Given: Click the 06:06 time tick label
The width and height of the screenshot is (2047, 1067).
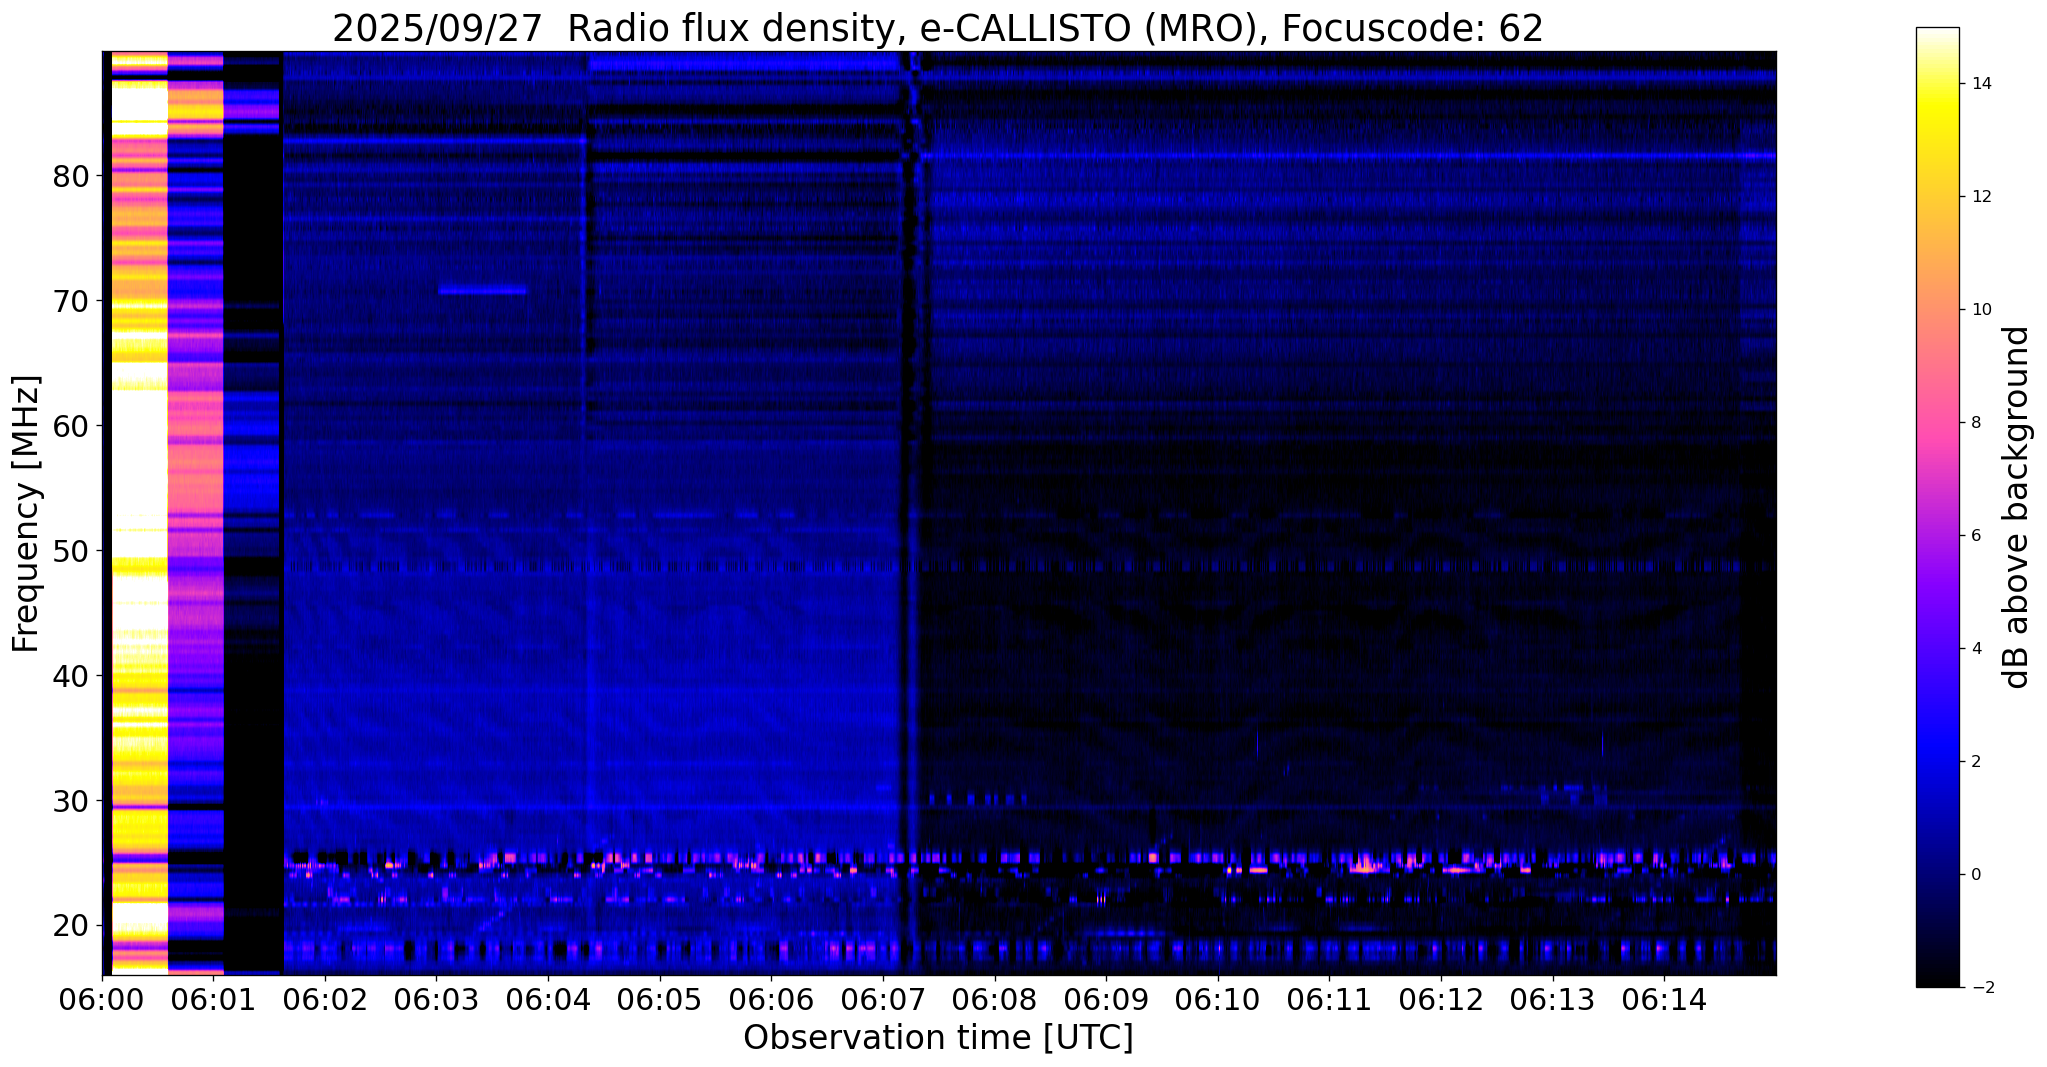Looking at the screenshot, I should click(771, 999).
